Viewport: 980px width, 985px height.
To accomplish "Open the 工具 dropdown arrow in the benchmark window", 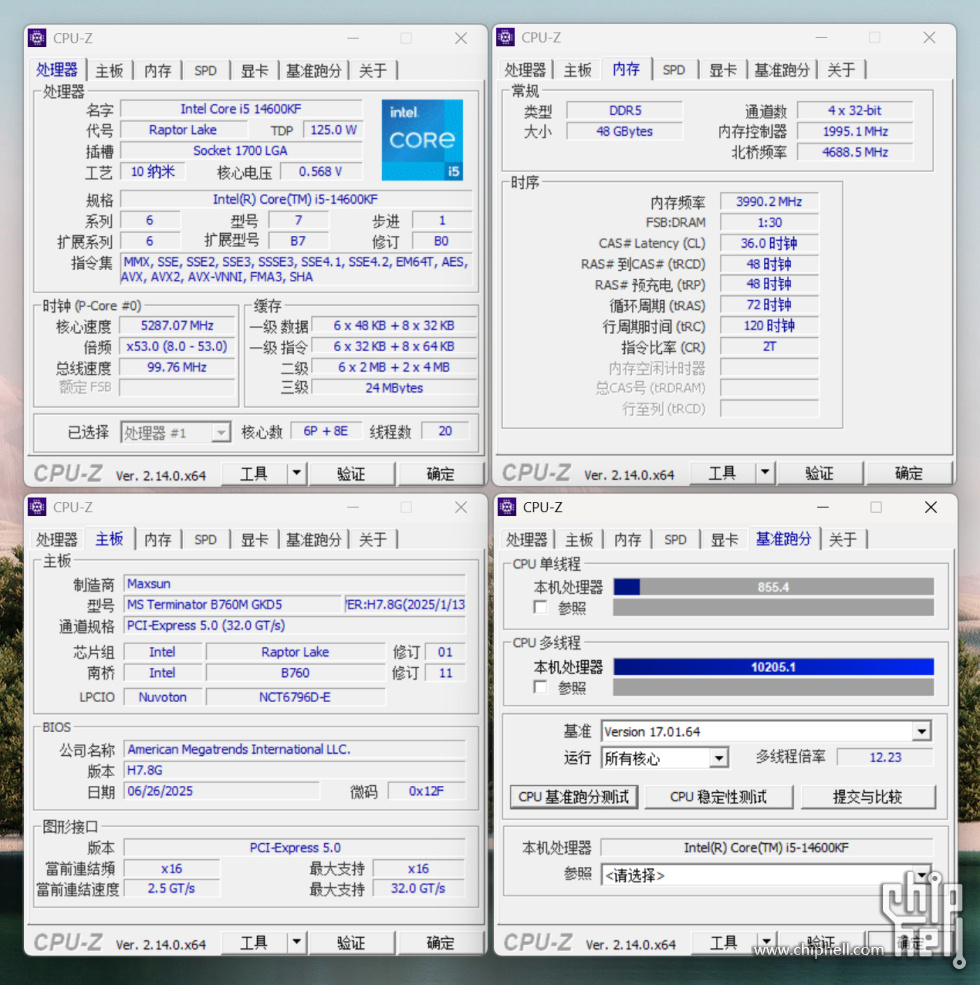I will coord(766,942).
